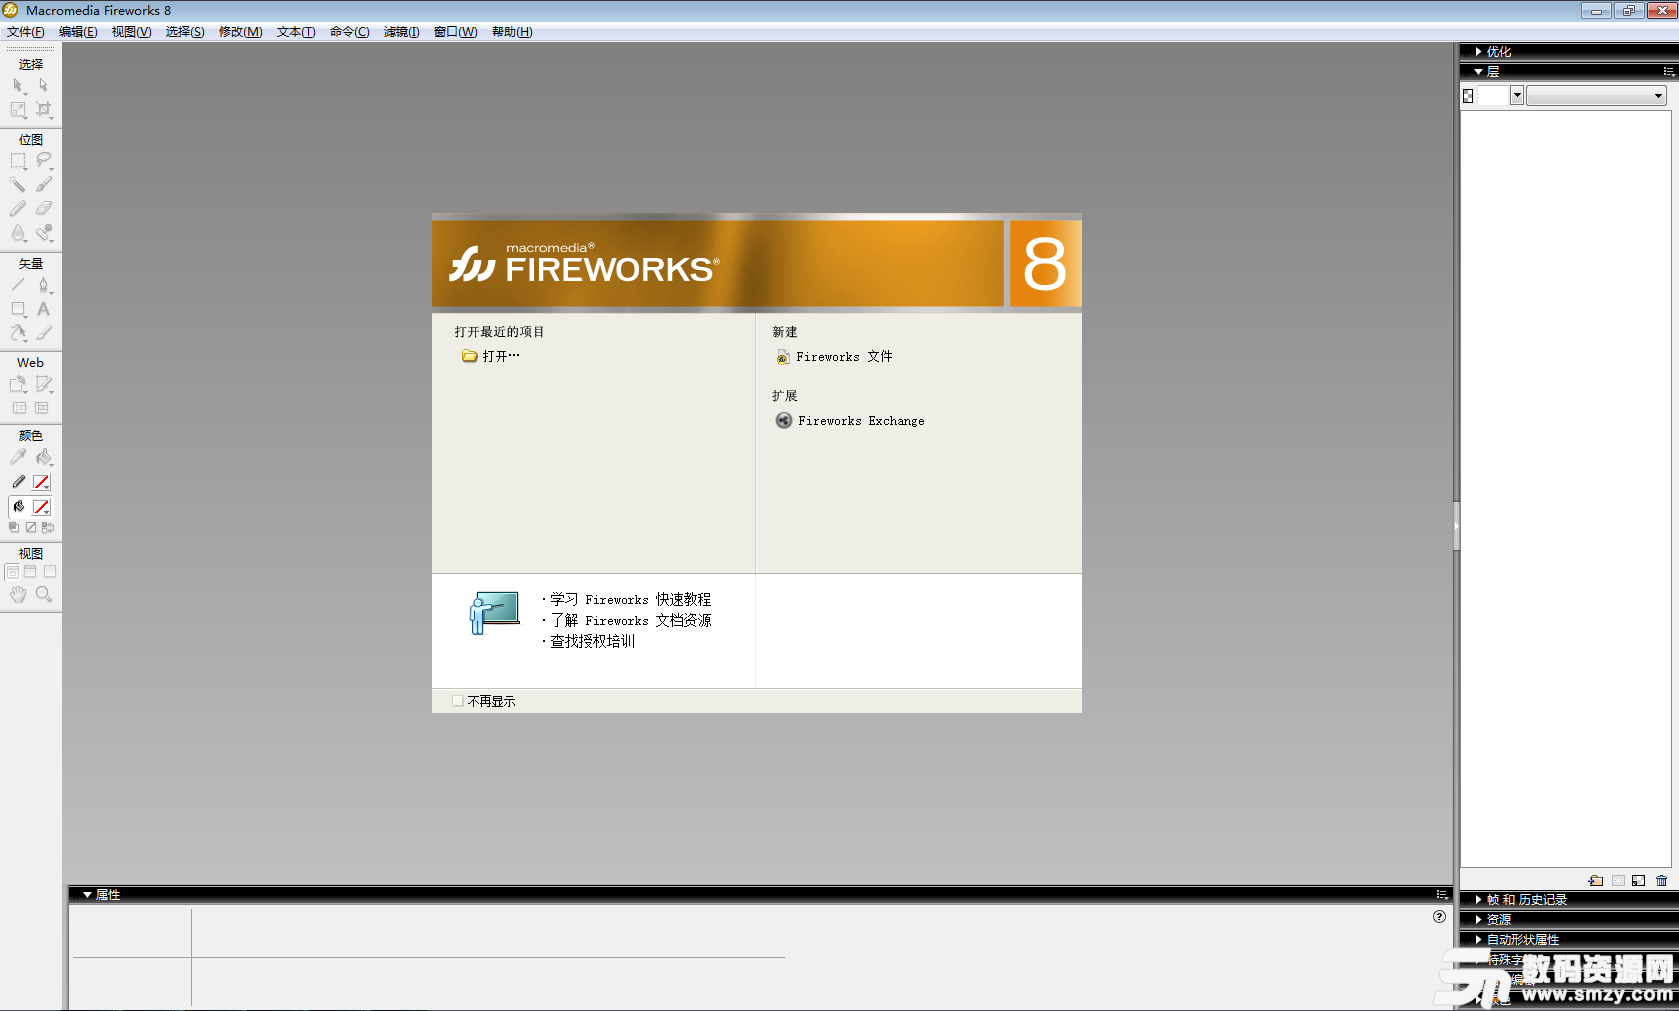Set default stroke and fill colors
The image size is (1679, 1011).
[x=14, y=527]
